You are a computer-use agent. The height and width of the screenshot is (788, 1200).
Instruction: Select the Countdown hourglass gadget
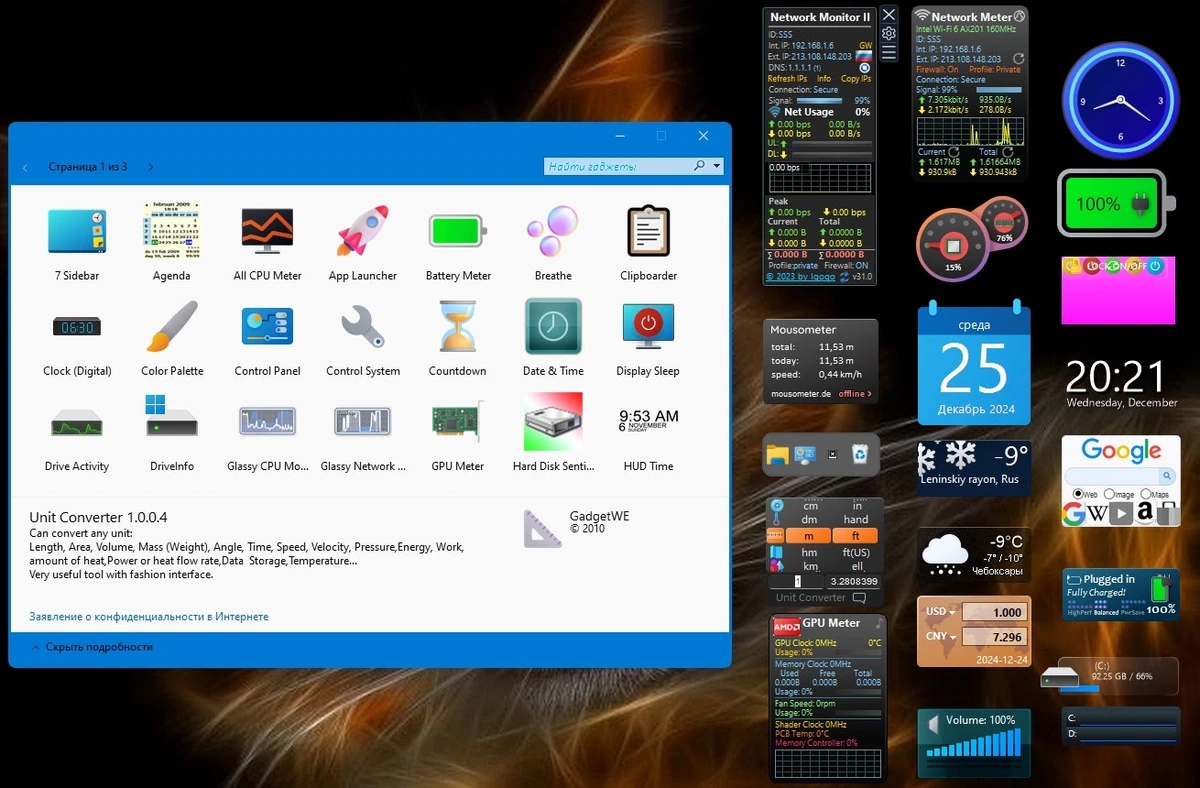point(457,327)
